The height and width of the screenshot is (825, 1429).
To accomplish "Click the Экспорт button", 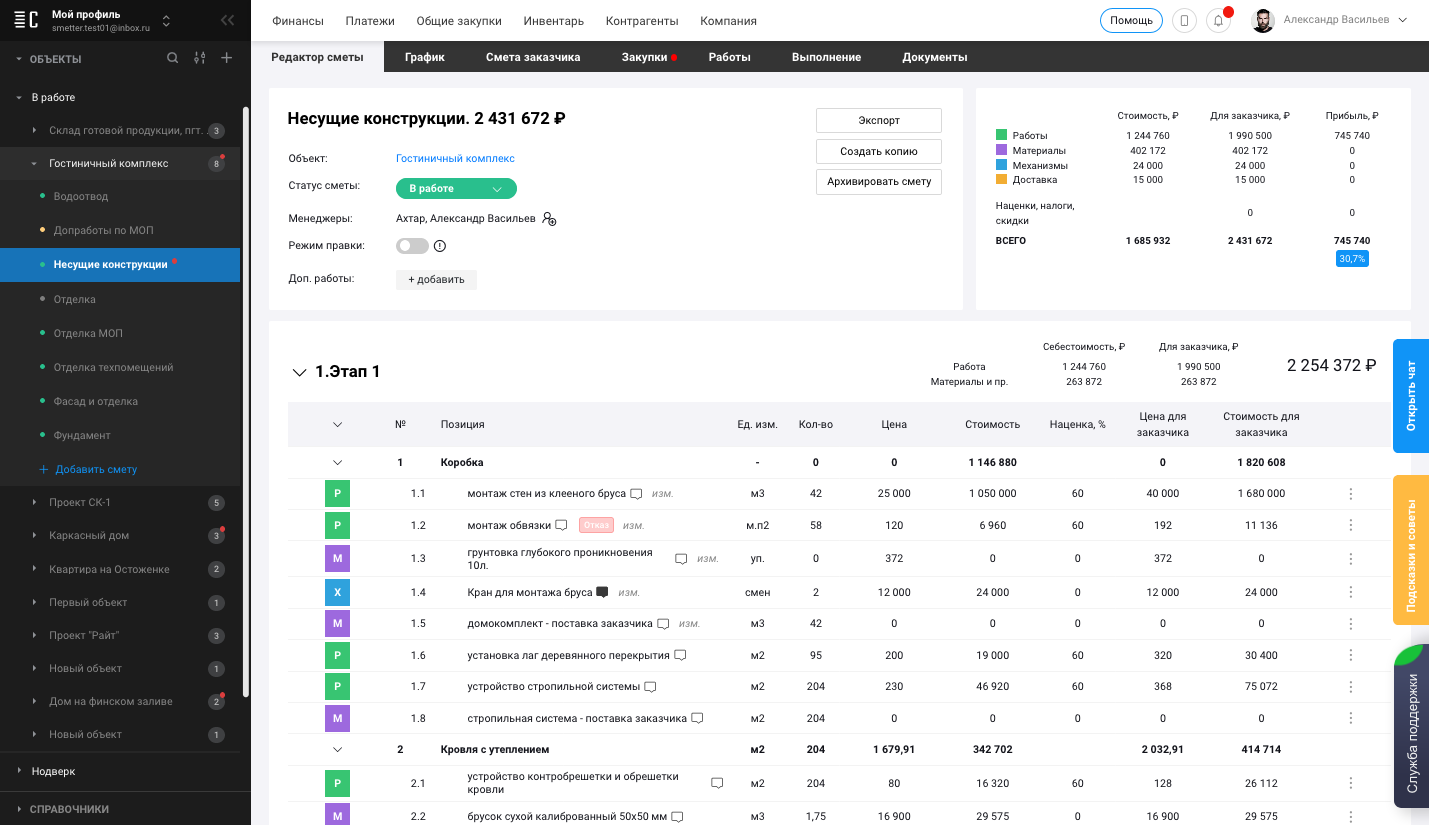I will 878,120.
